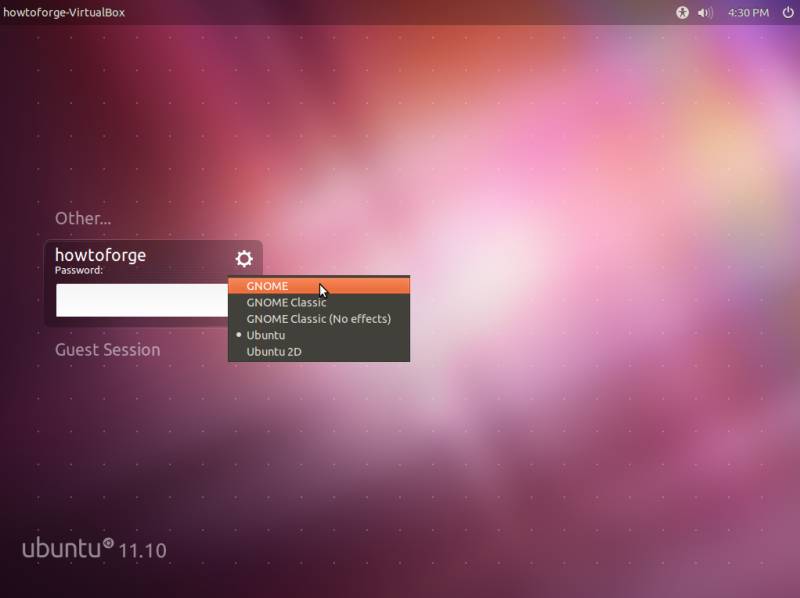The width and height of the screenshot is (800, 598).
Task: Select the Ubuntu session option
Action: (319, 335)
